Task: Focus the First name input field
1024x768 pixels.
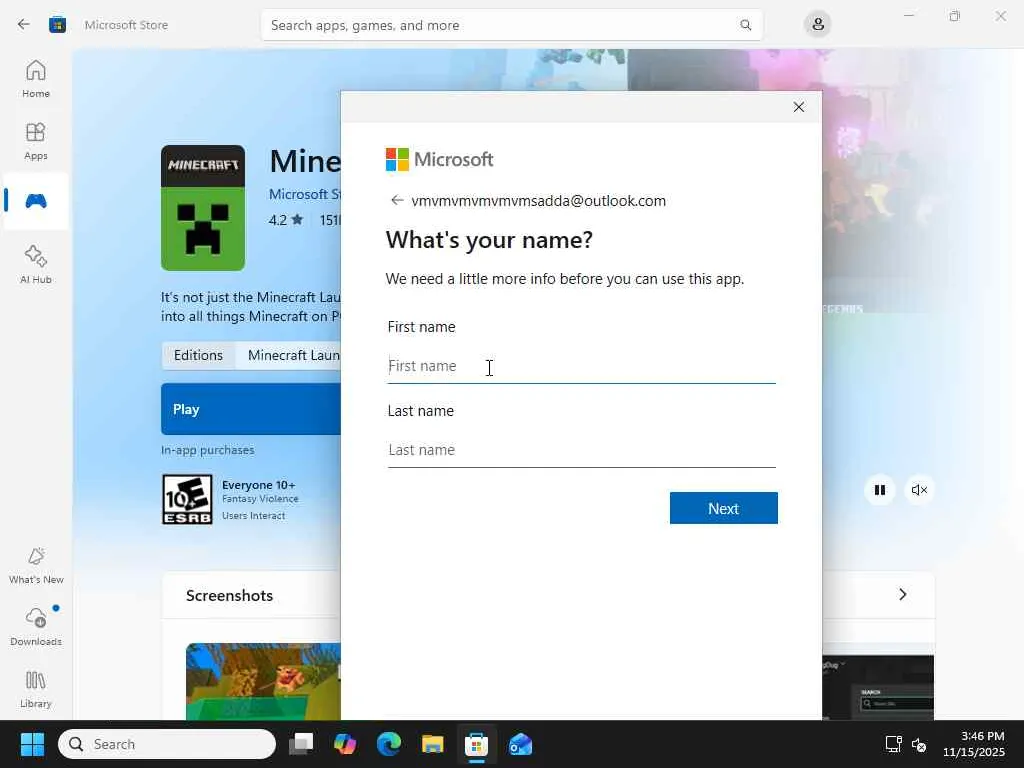Action: pyautogui.click(x=581, y=366)
